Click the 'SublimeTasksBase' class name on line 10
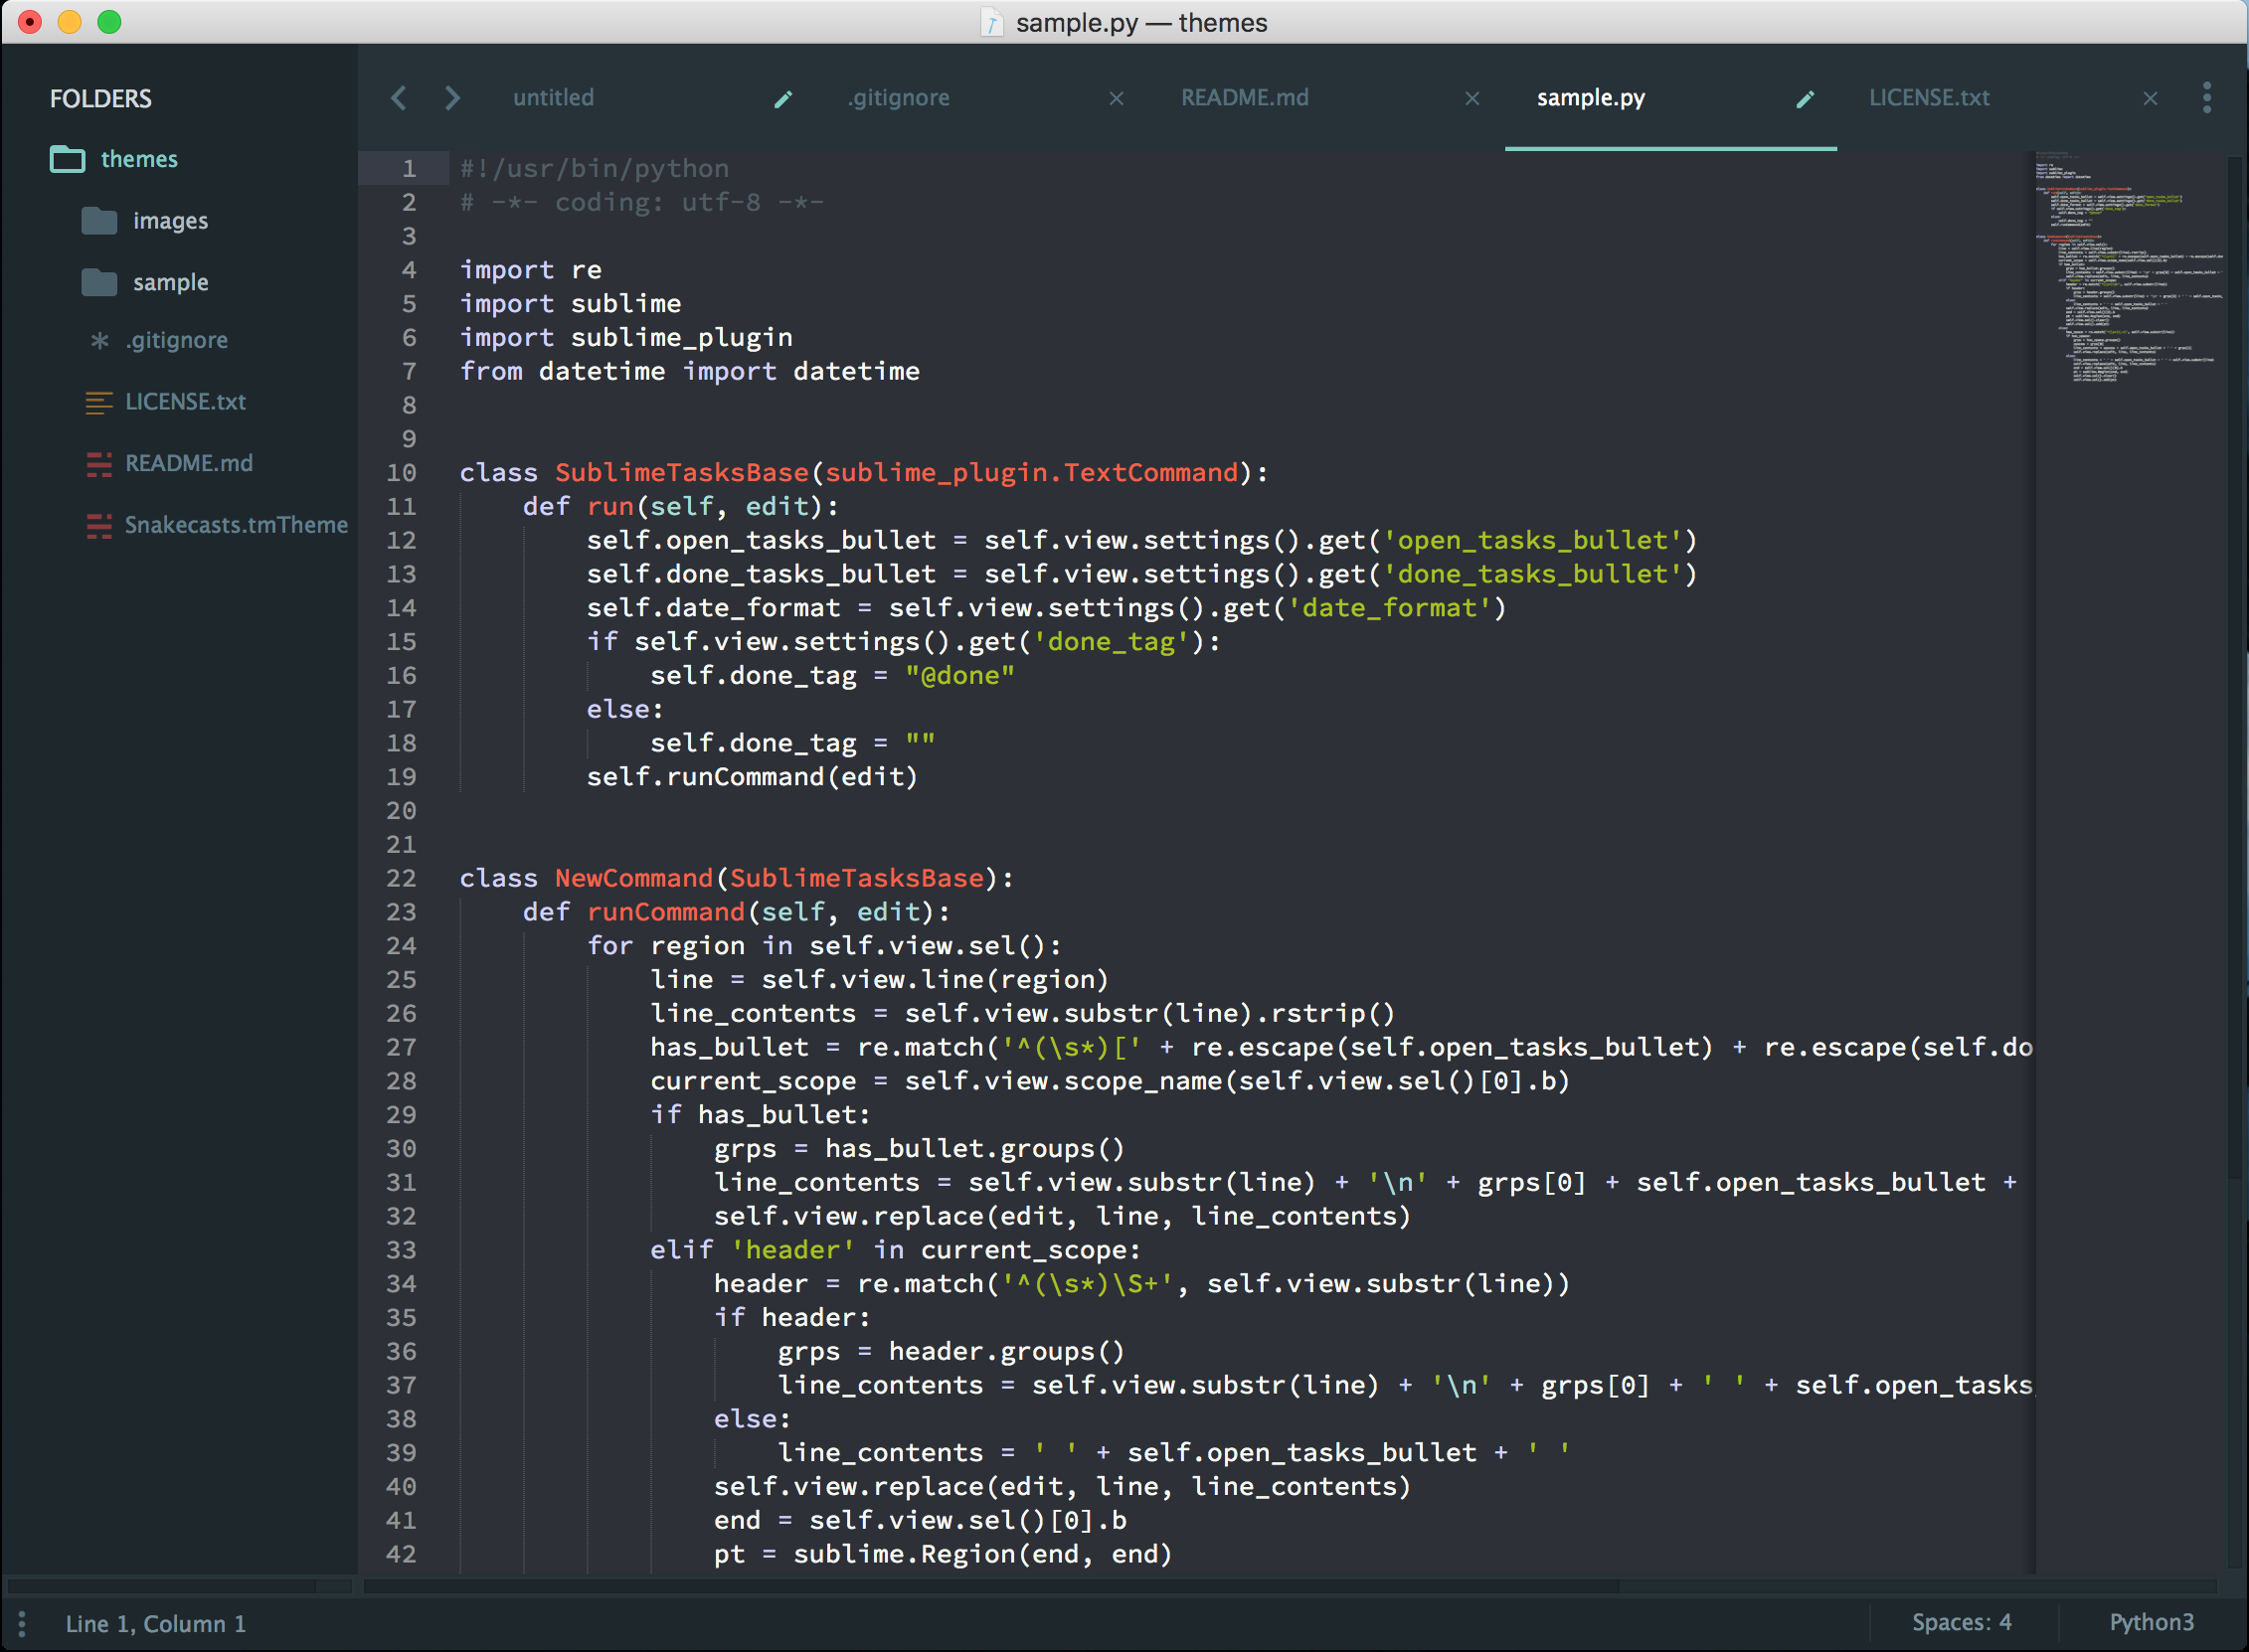The height and width of the screenshot is (1652, 2249). pos(682,473)
